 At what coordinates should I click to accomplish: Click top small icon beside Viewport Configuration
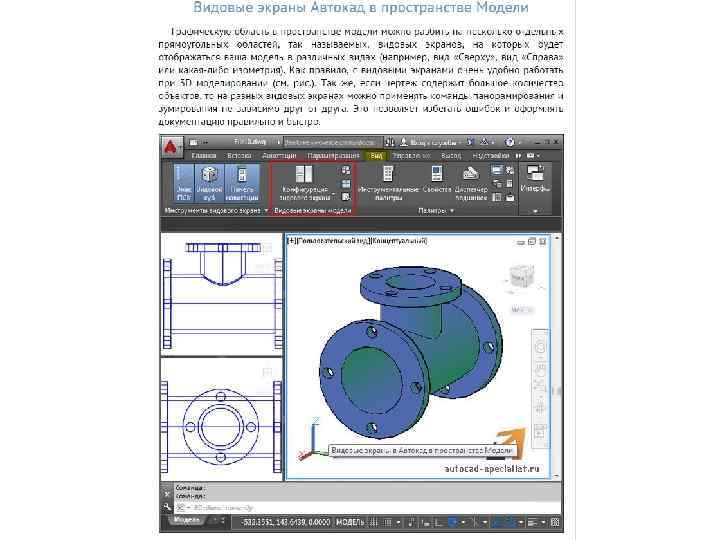click(x=346, y=171)
